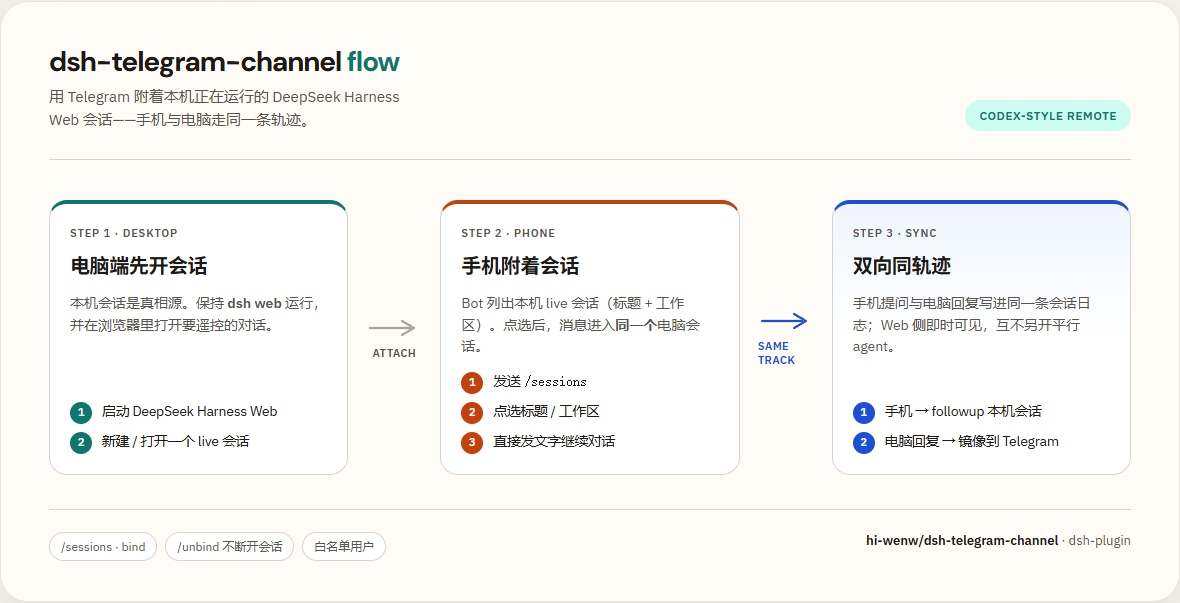Click the green 2 badge beside 新建 / 打开
1180x603 pixels.
[x=81, y=441]
